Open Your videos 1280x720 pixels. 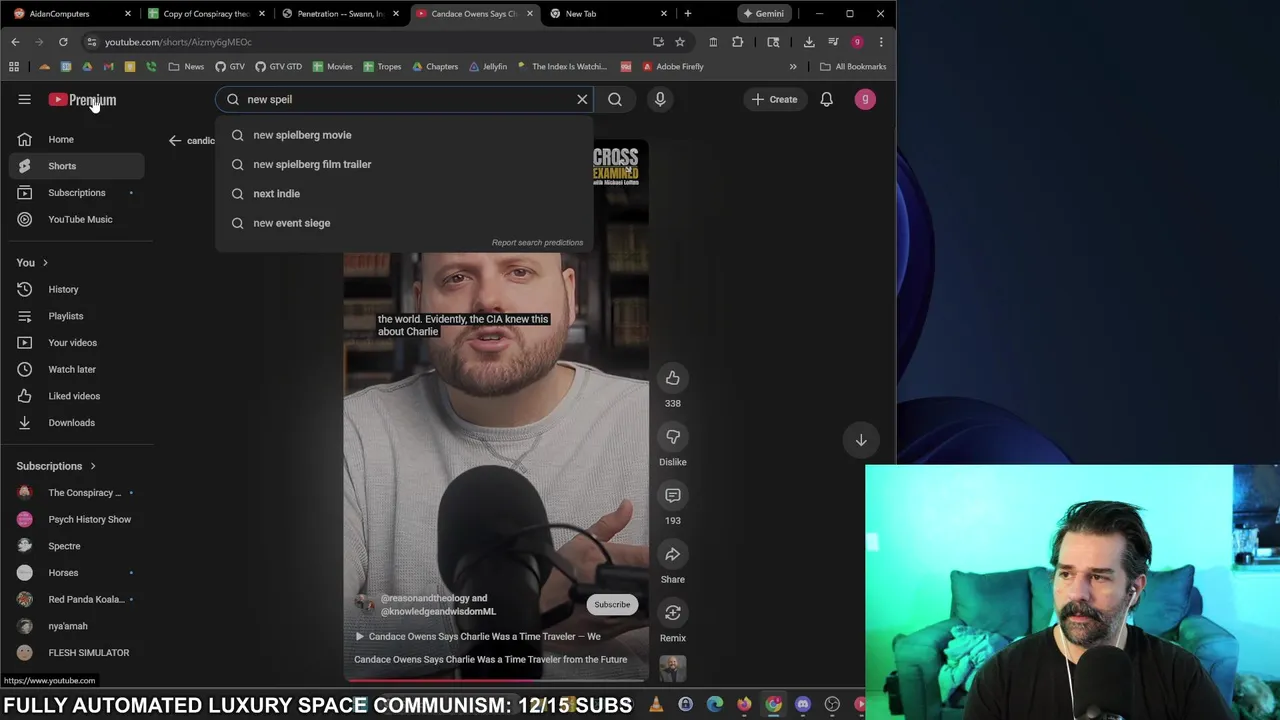(77, 342)
